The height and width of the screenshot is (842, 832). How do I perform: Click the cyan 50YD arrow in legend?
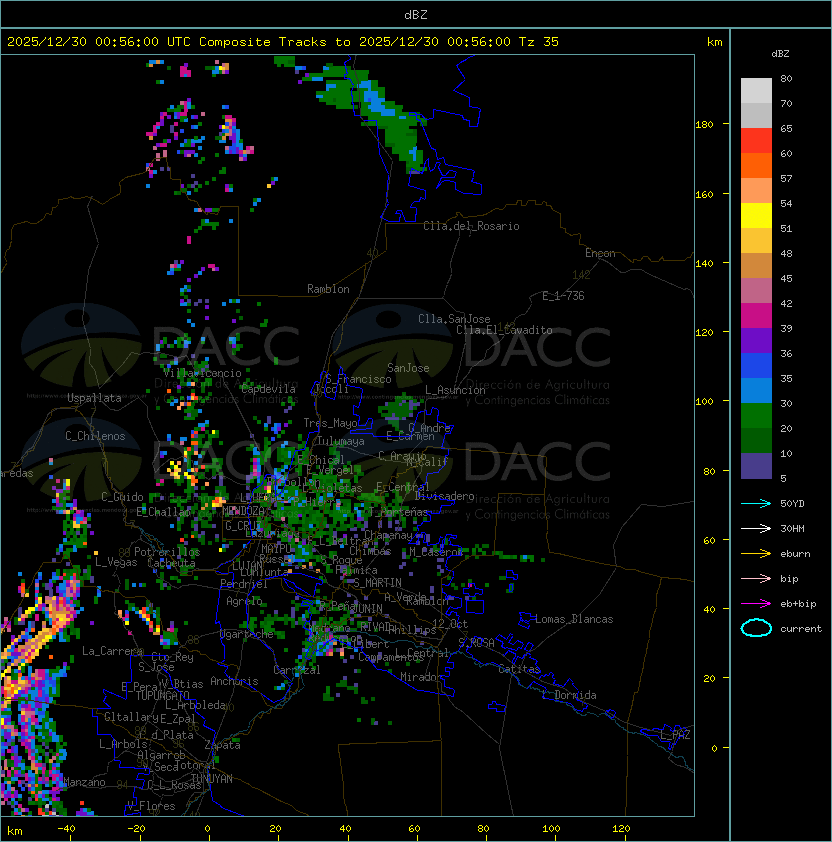tap(756, 503)
